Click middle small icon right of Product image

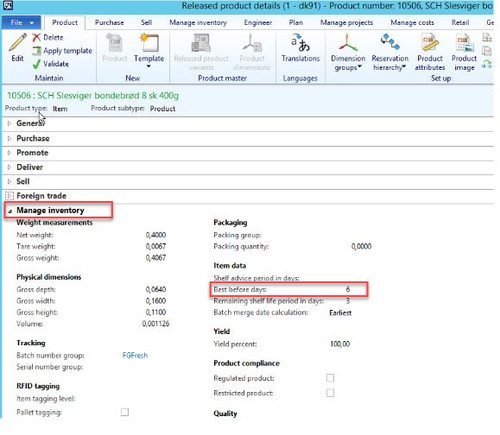[487, 51]
